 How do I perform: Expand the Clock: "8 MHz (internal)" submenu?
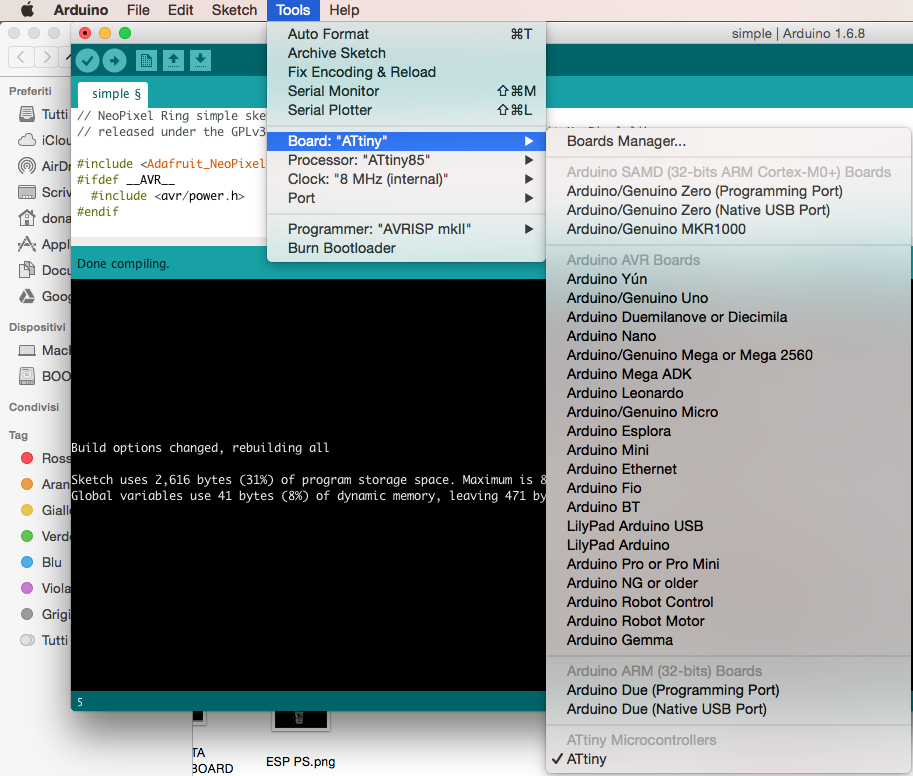coord(406,179)
